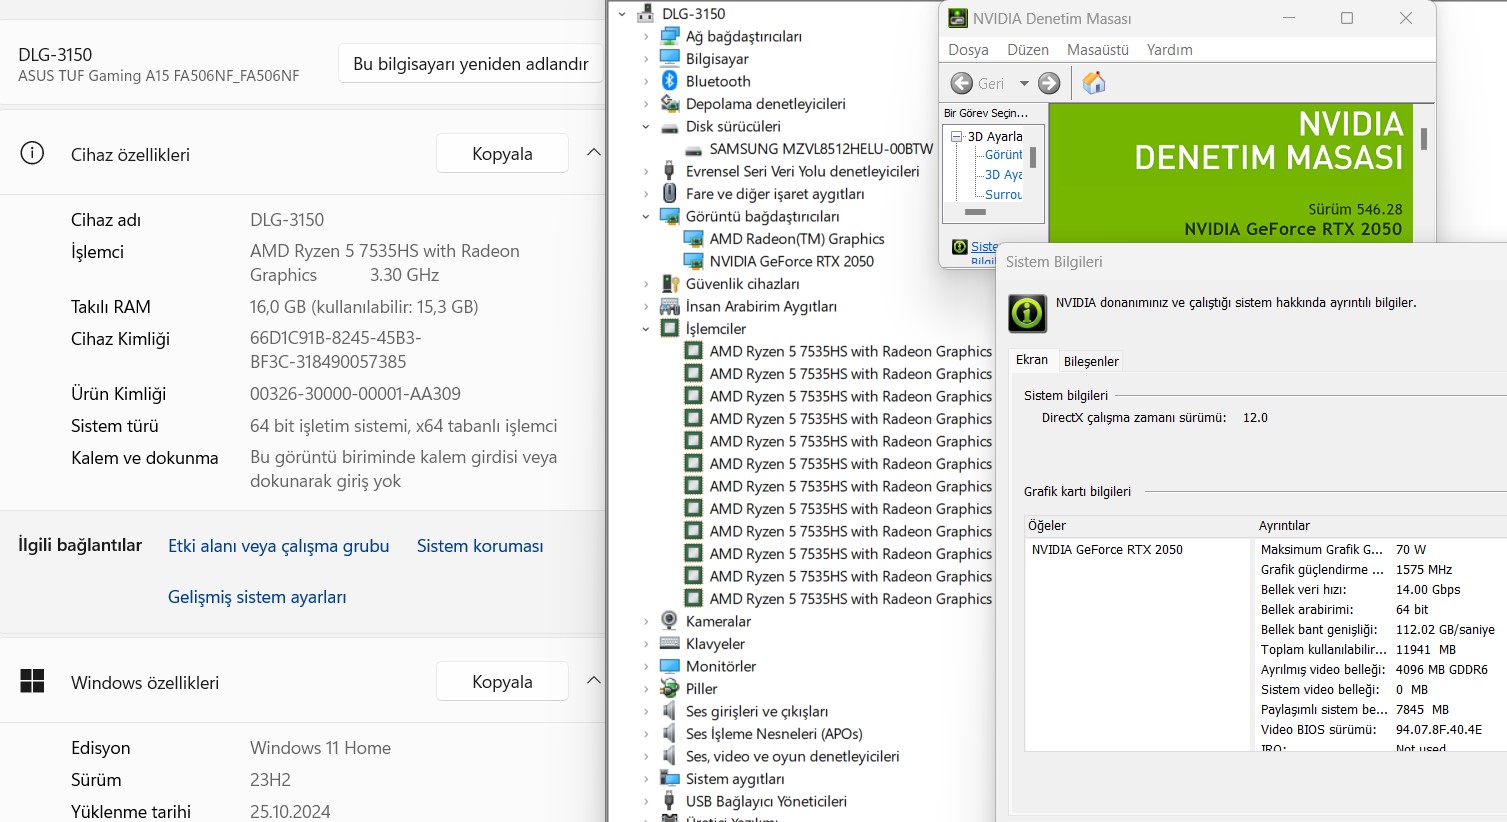
Task: Click the Güvenlik cihazları icon
Action: pos(670,284)
